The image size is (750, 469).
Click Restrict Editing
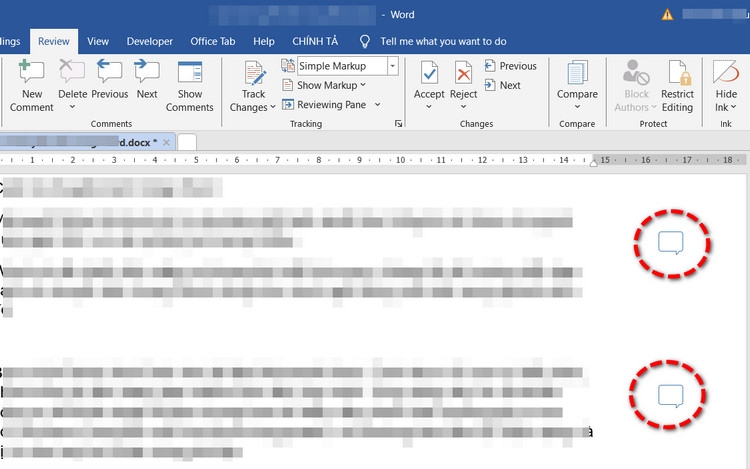(677, 86)
